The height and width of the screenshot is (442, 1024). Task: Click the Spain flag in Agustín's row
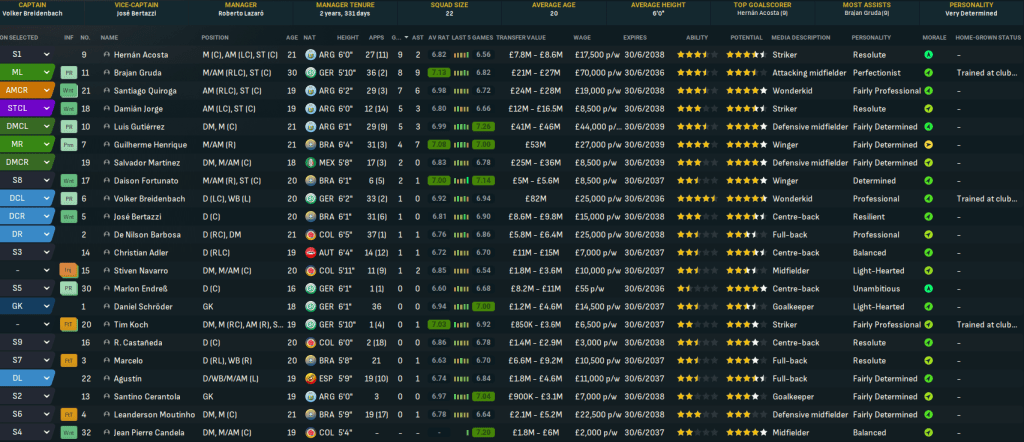(x=311, y=378)
